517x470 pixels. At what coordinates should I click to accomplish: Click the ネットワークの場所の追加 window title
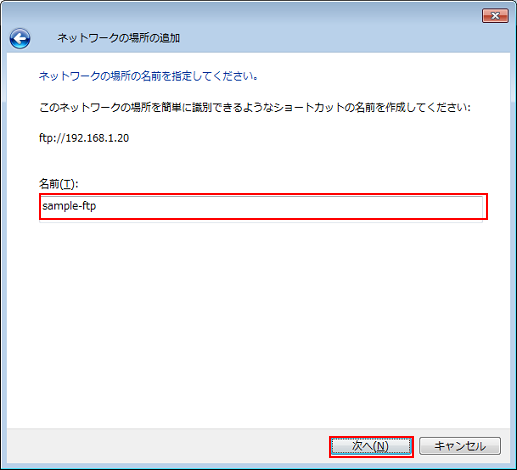118,38
